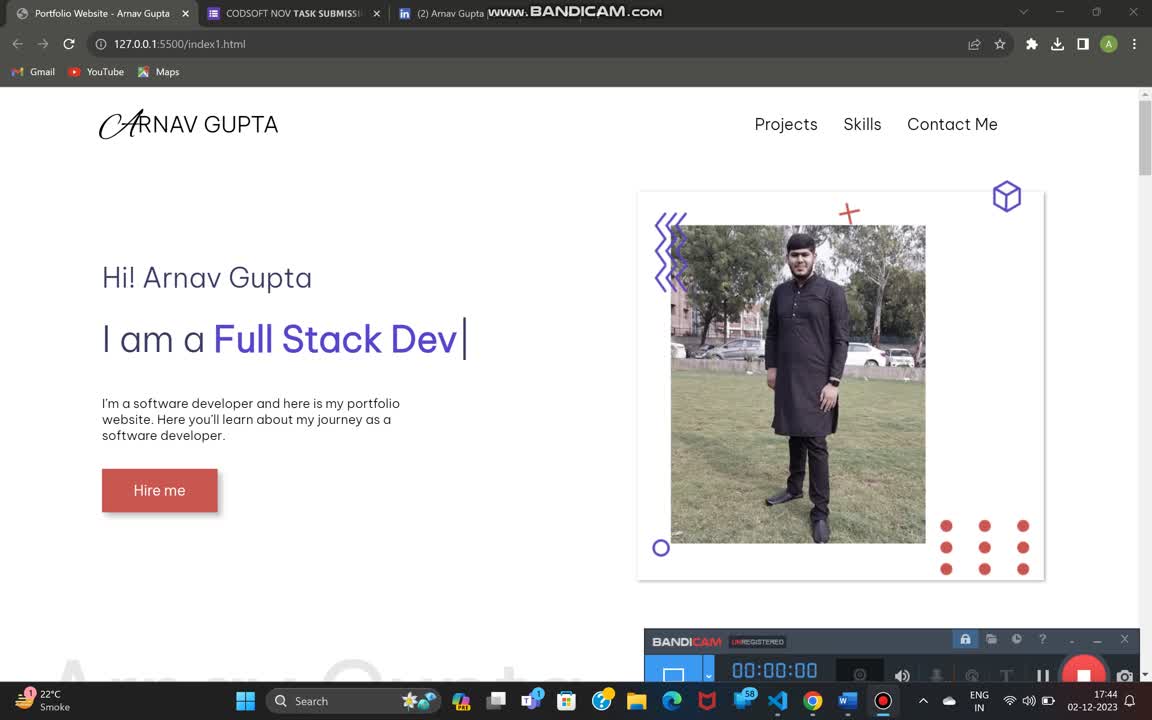1152x720 pixels.
Task: Open the Windows Start menu
Action: (245, 701)
